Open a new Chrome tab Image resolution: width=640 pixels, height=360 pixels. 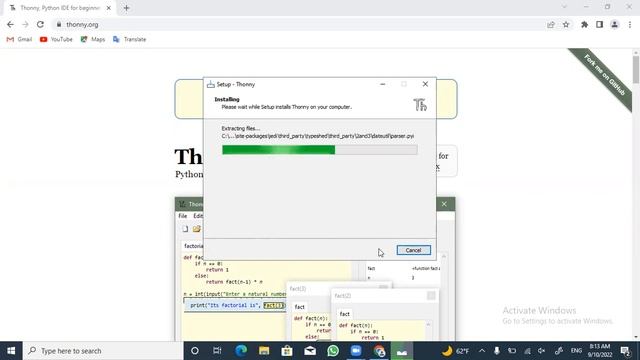click(x=126, y=8)
